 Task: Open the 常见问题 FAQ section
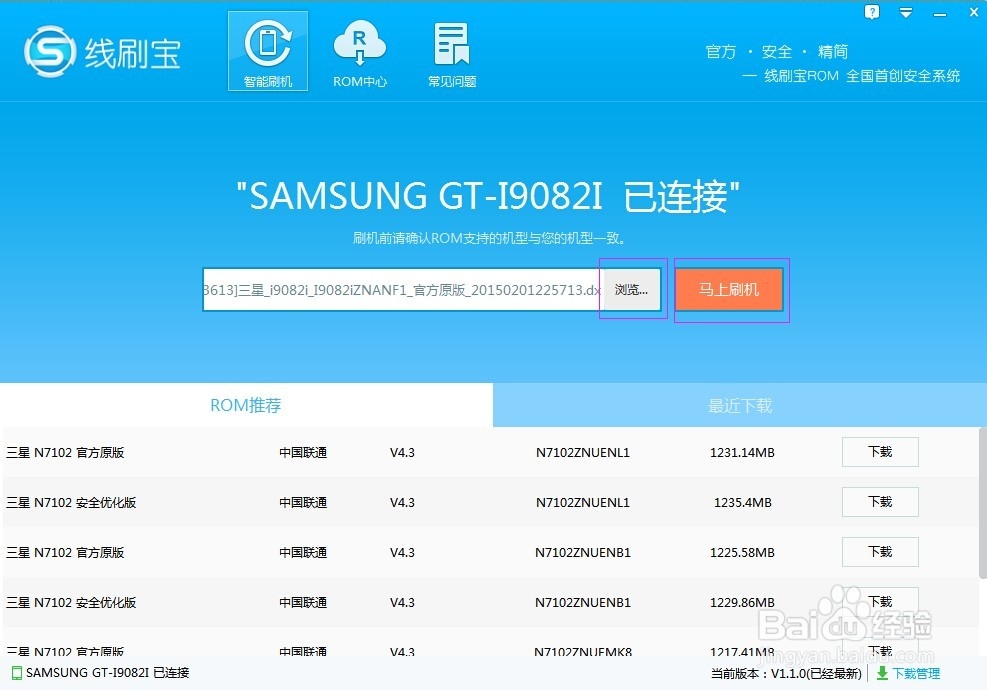(452, 54)
